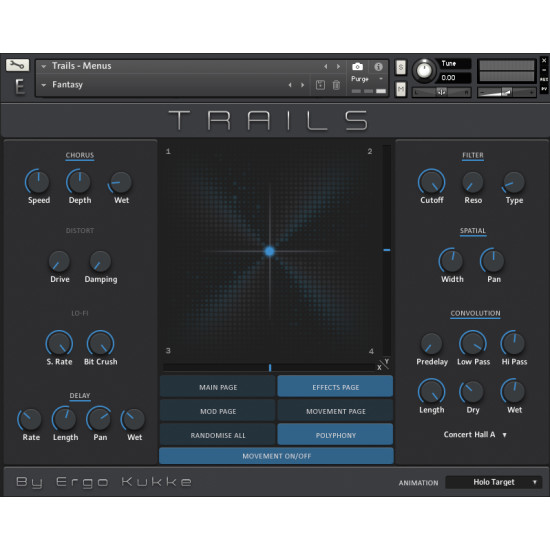
Task: Toggle the LO-FI effect on/off
Action: pyautogui.click(x=80, y=313)
